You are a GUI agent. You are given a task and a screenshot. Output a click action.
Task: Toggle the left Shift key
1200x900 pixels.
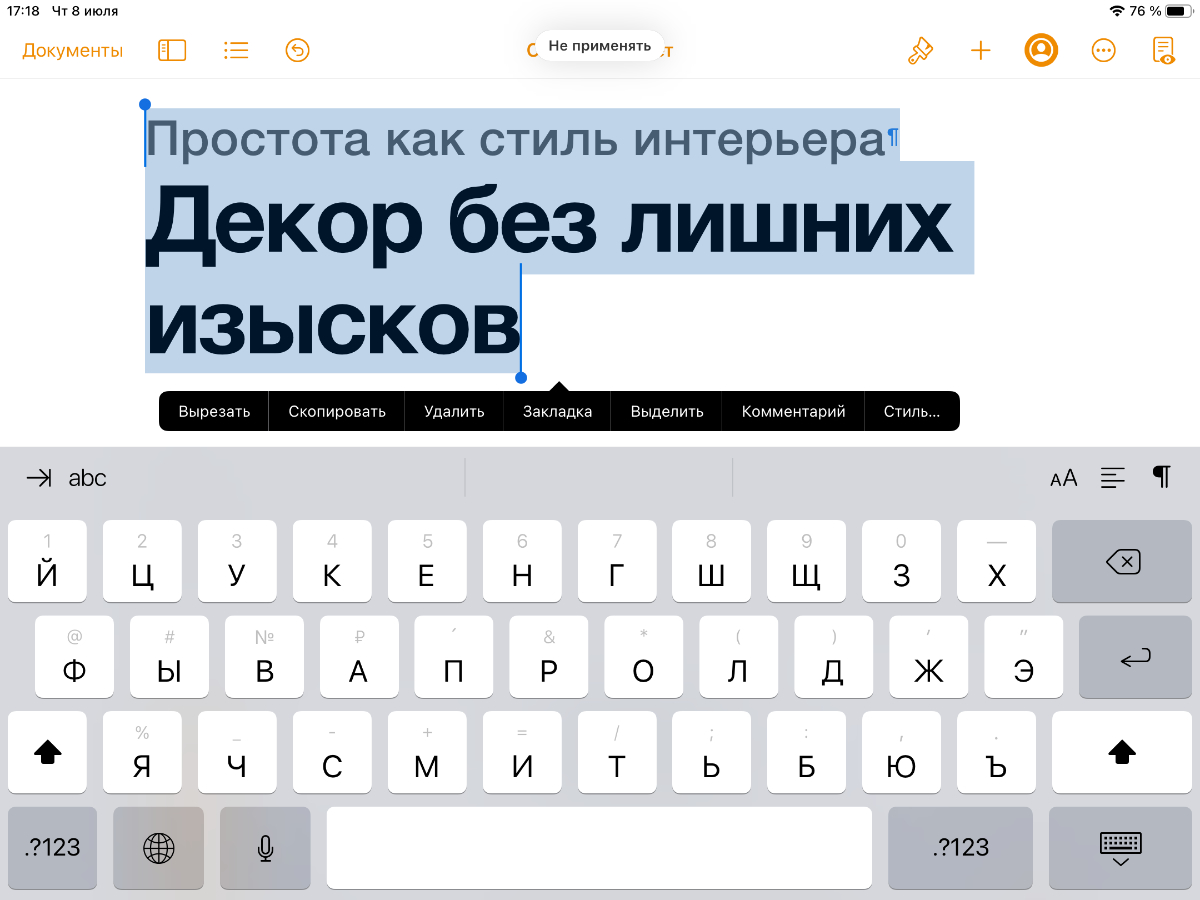point(48,753)
